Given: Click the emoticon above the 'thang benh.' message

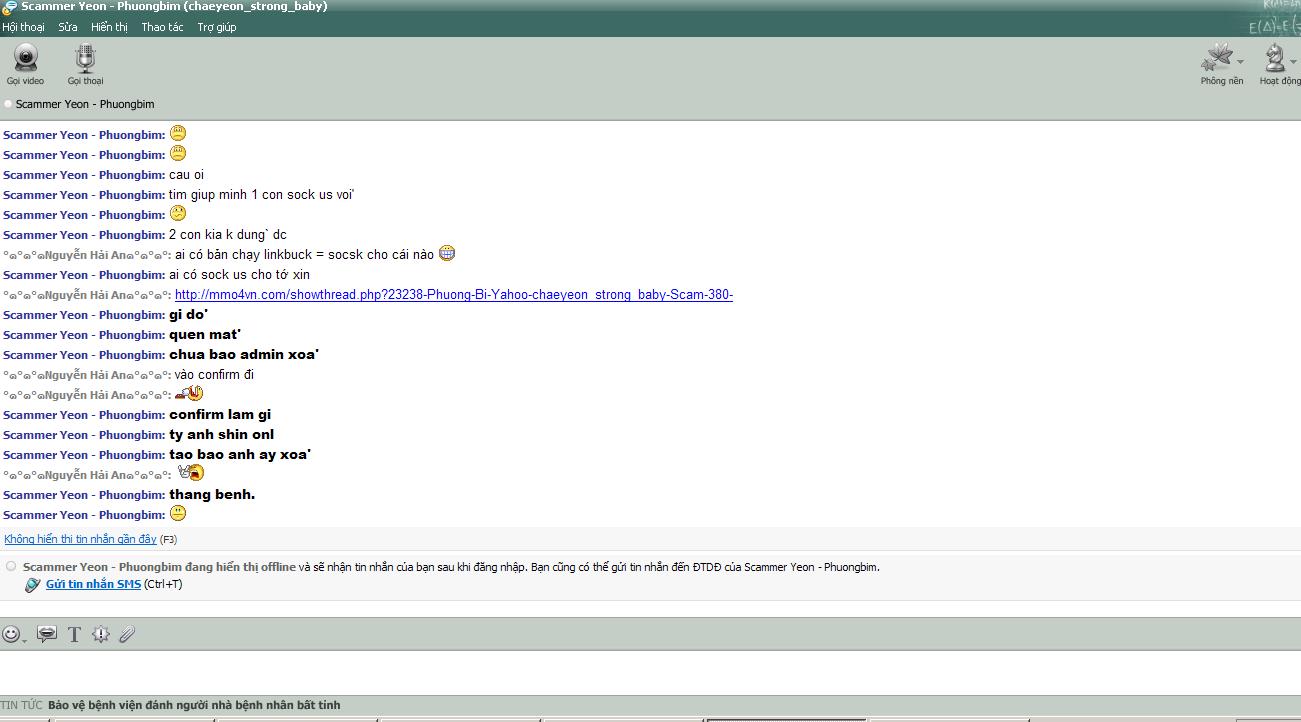Looking at the screenshot, I should (191, 473).
